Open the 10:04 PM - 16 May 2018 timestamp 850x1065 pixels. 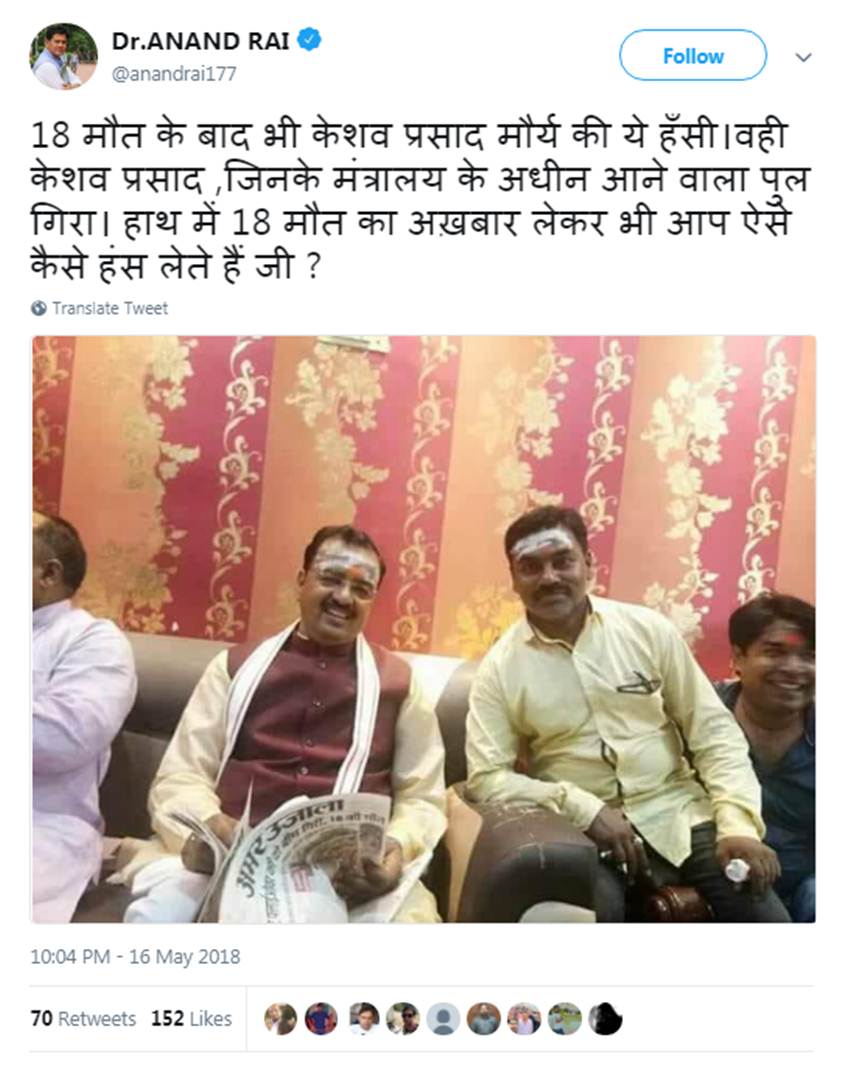pyautogui.click(x=135, y=956)
